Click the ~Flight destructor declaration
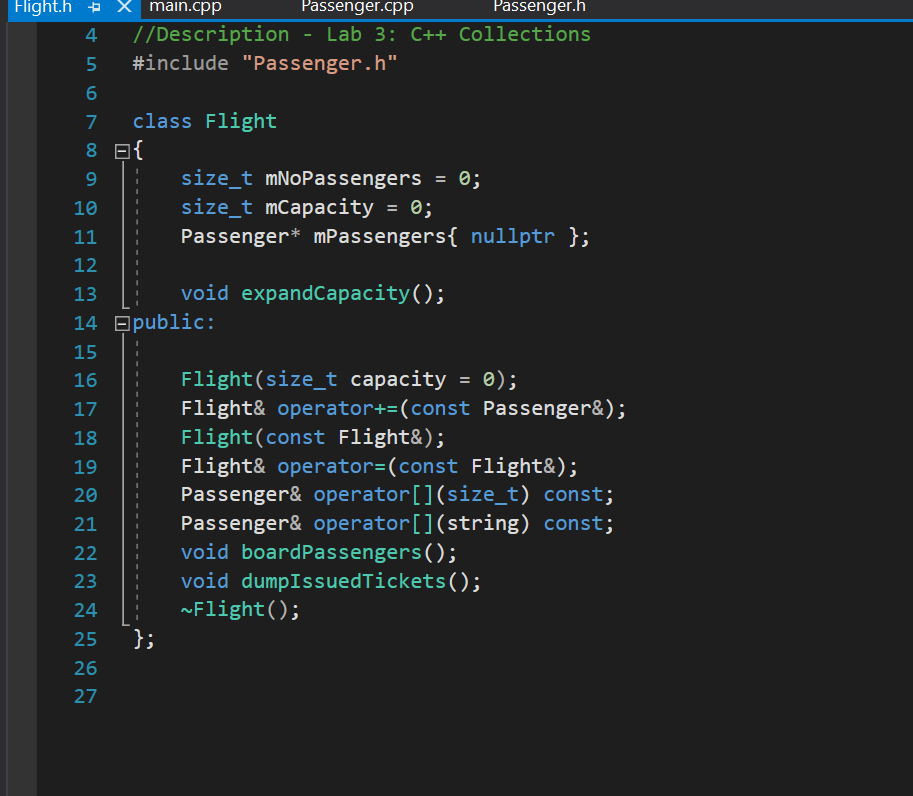913x796 pixels. click(x=240, y=610)
